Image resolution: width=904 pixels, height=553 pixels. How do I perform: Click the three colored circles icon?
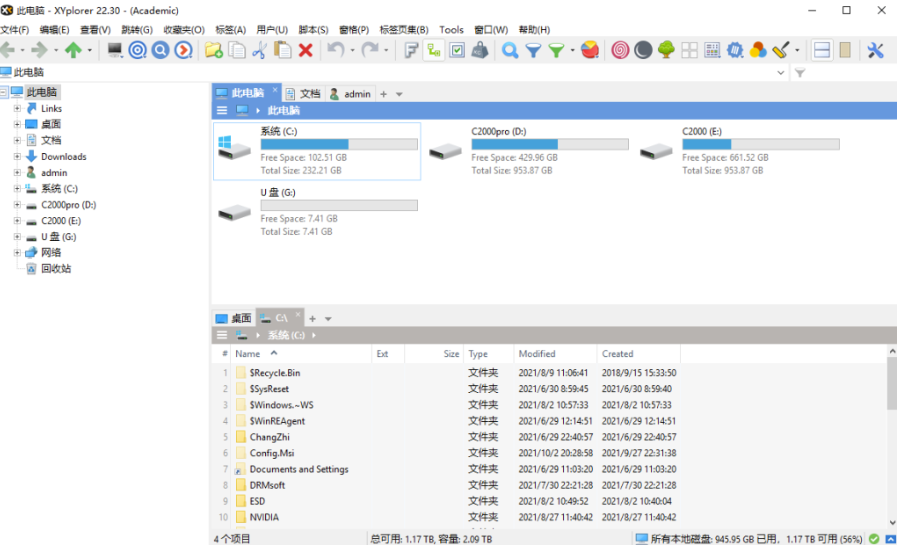pyautogui.click(x=758, y=50)
